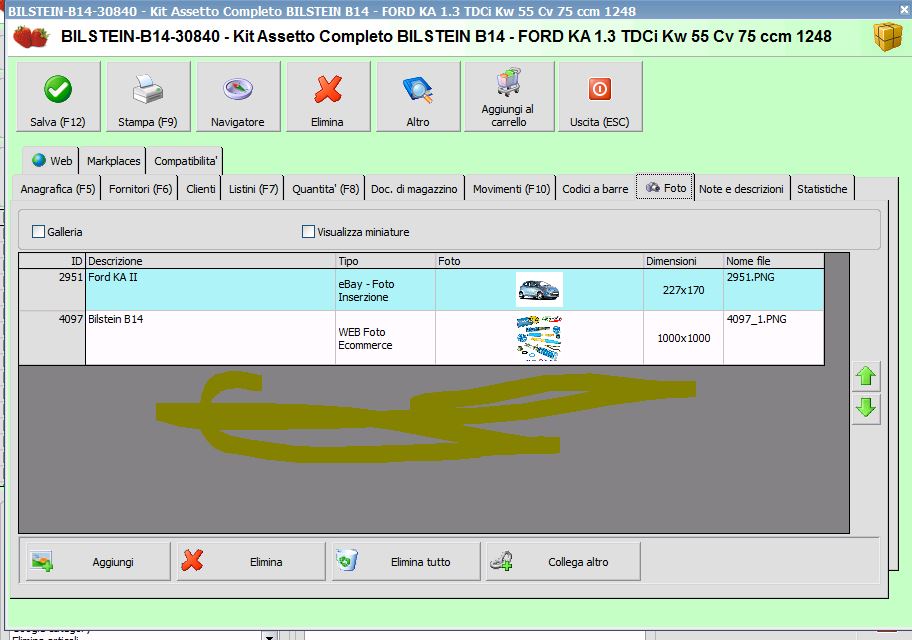Exit with the Uscita (ESC) button
Viewport: 912px width, 640px height.
click(x=600, y=97)
